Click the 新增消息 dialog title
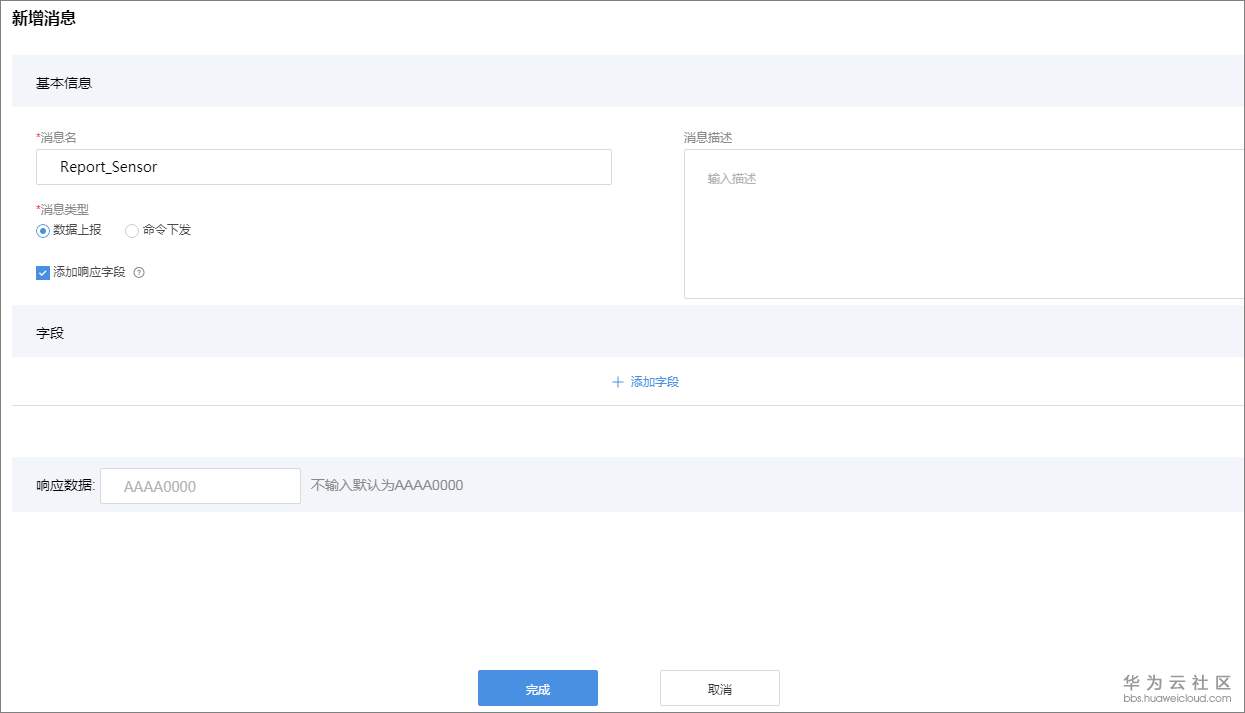 [44, 18]
